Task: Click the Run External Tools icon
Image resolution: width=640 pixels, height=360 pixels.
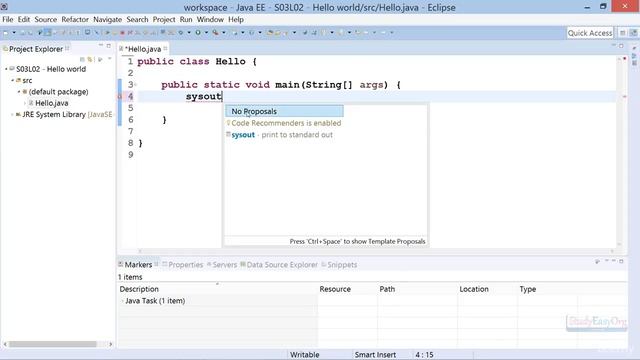Action: pyautogui.click(x=215, y=33)
